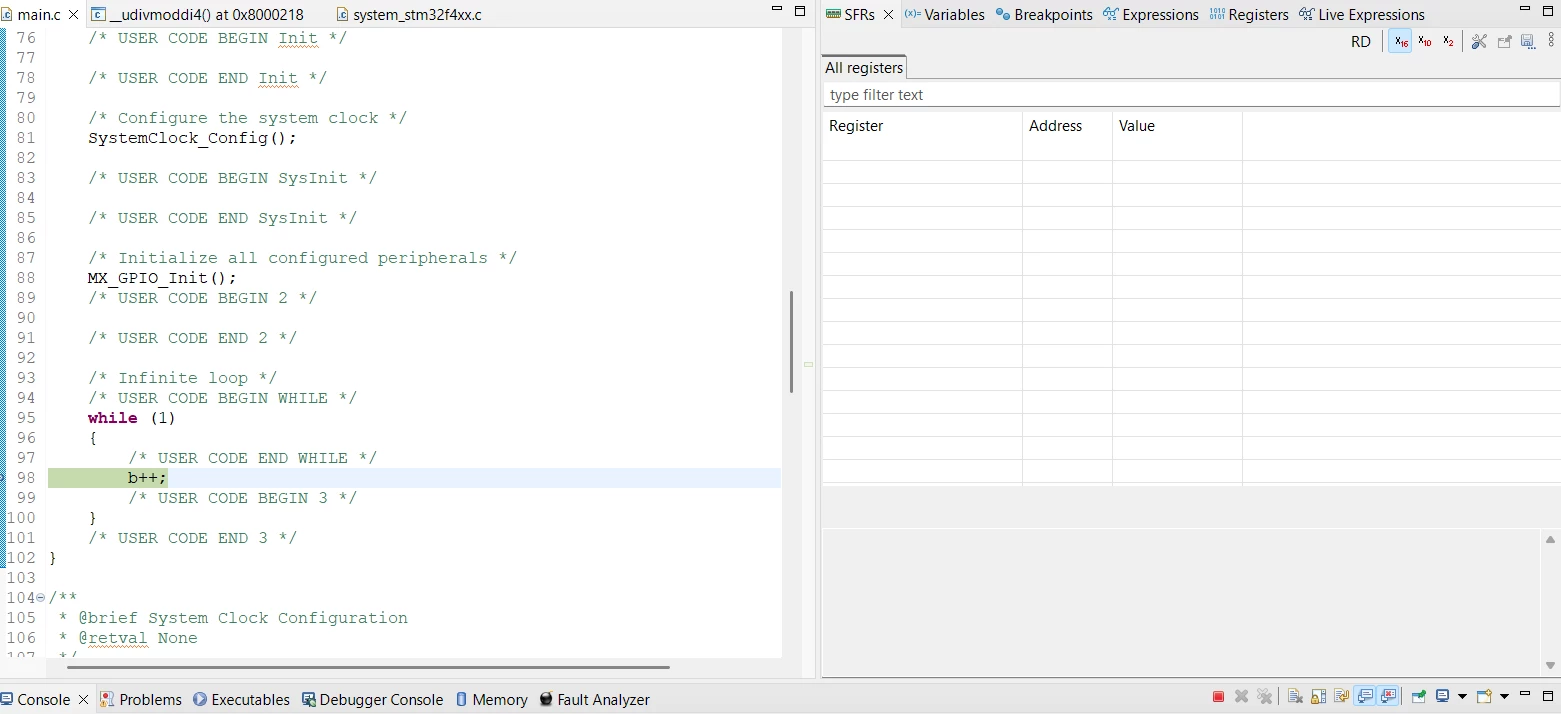Viewport: 1561px width, 714px height.
Task: Switch register display to decimal (x10)
Action: pyautogui.click(x=1425, y=41)
